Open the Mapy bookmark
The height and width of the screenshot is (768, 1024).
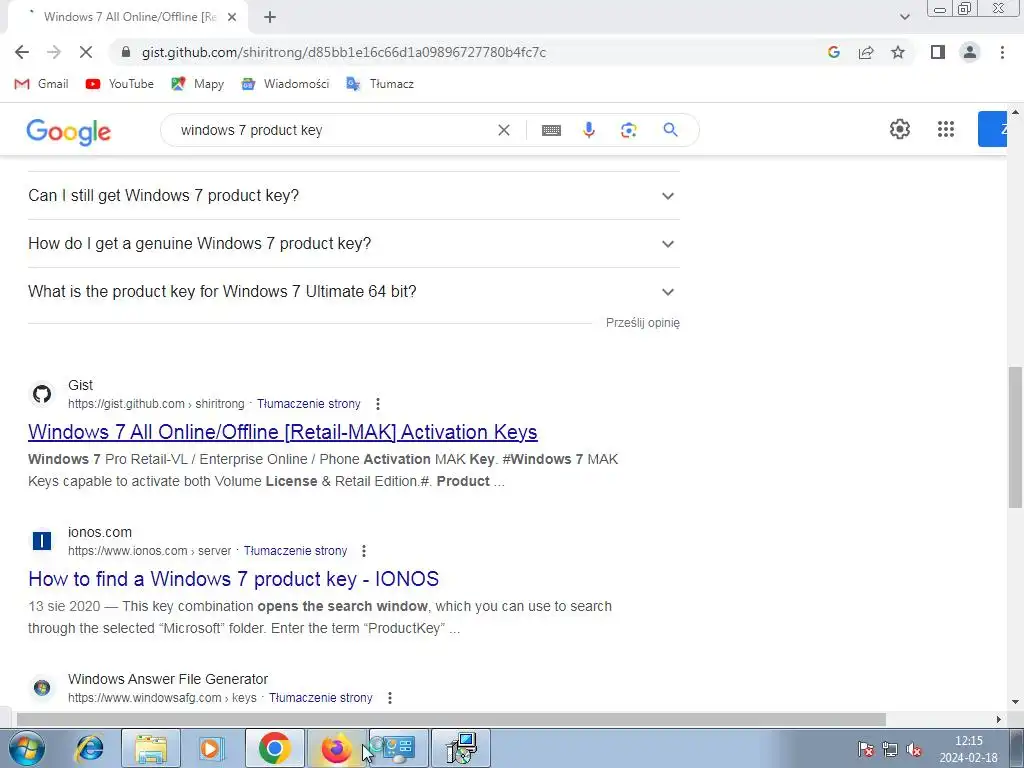[x=197, y=84]
